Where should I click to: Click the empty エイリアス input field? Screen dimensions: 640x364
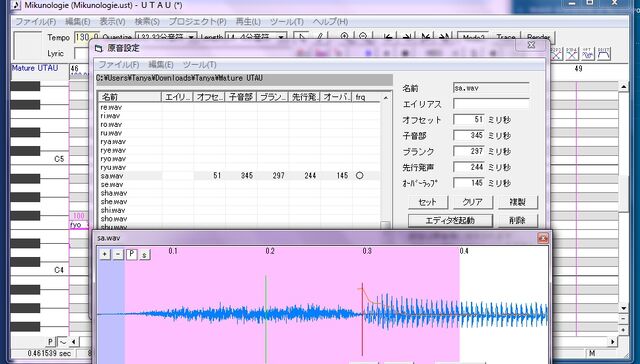(491, 104)
